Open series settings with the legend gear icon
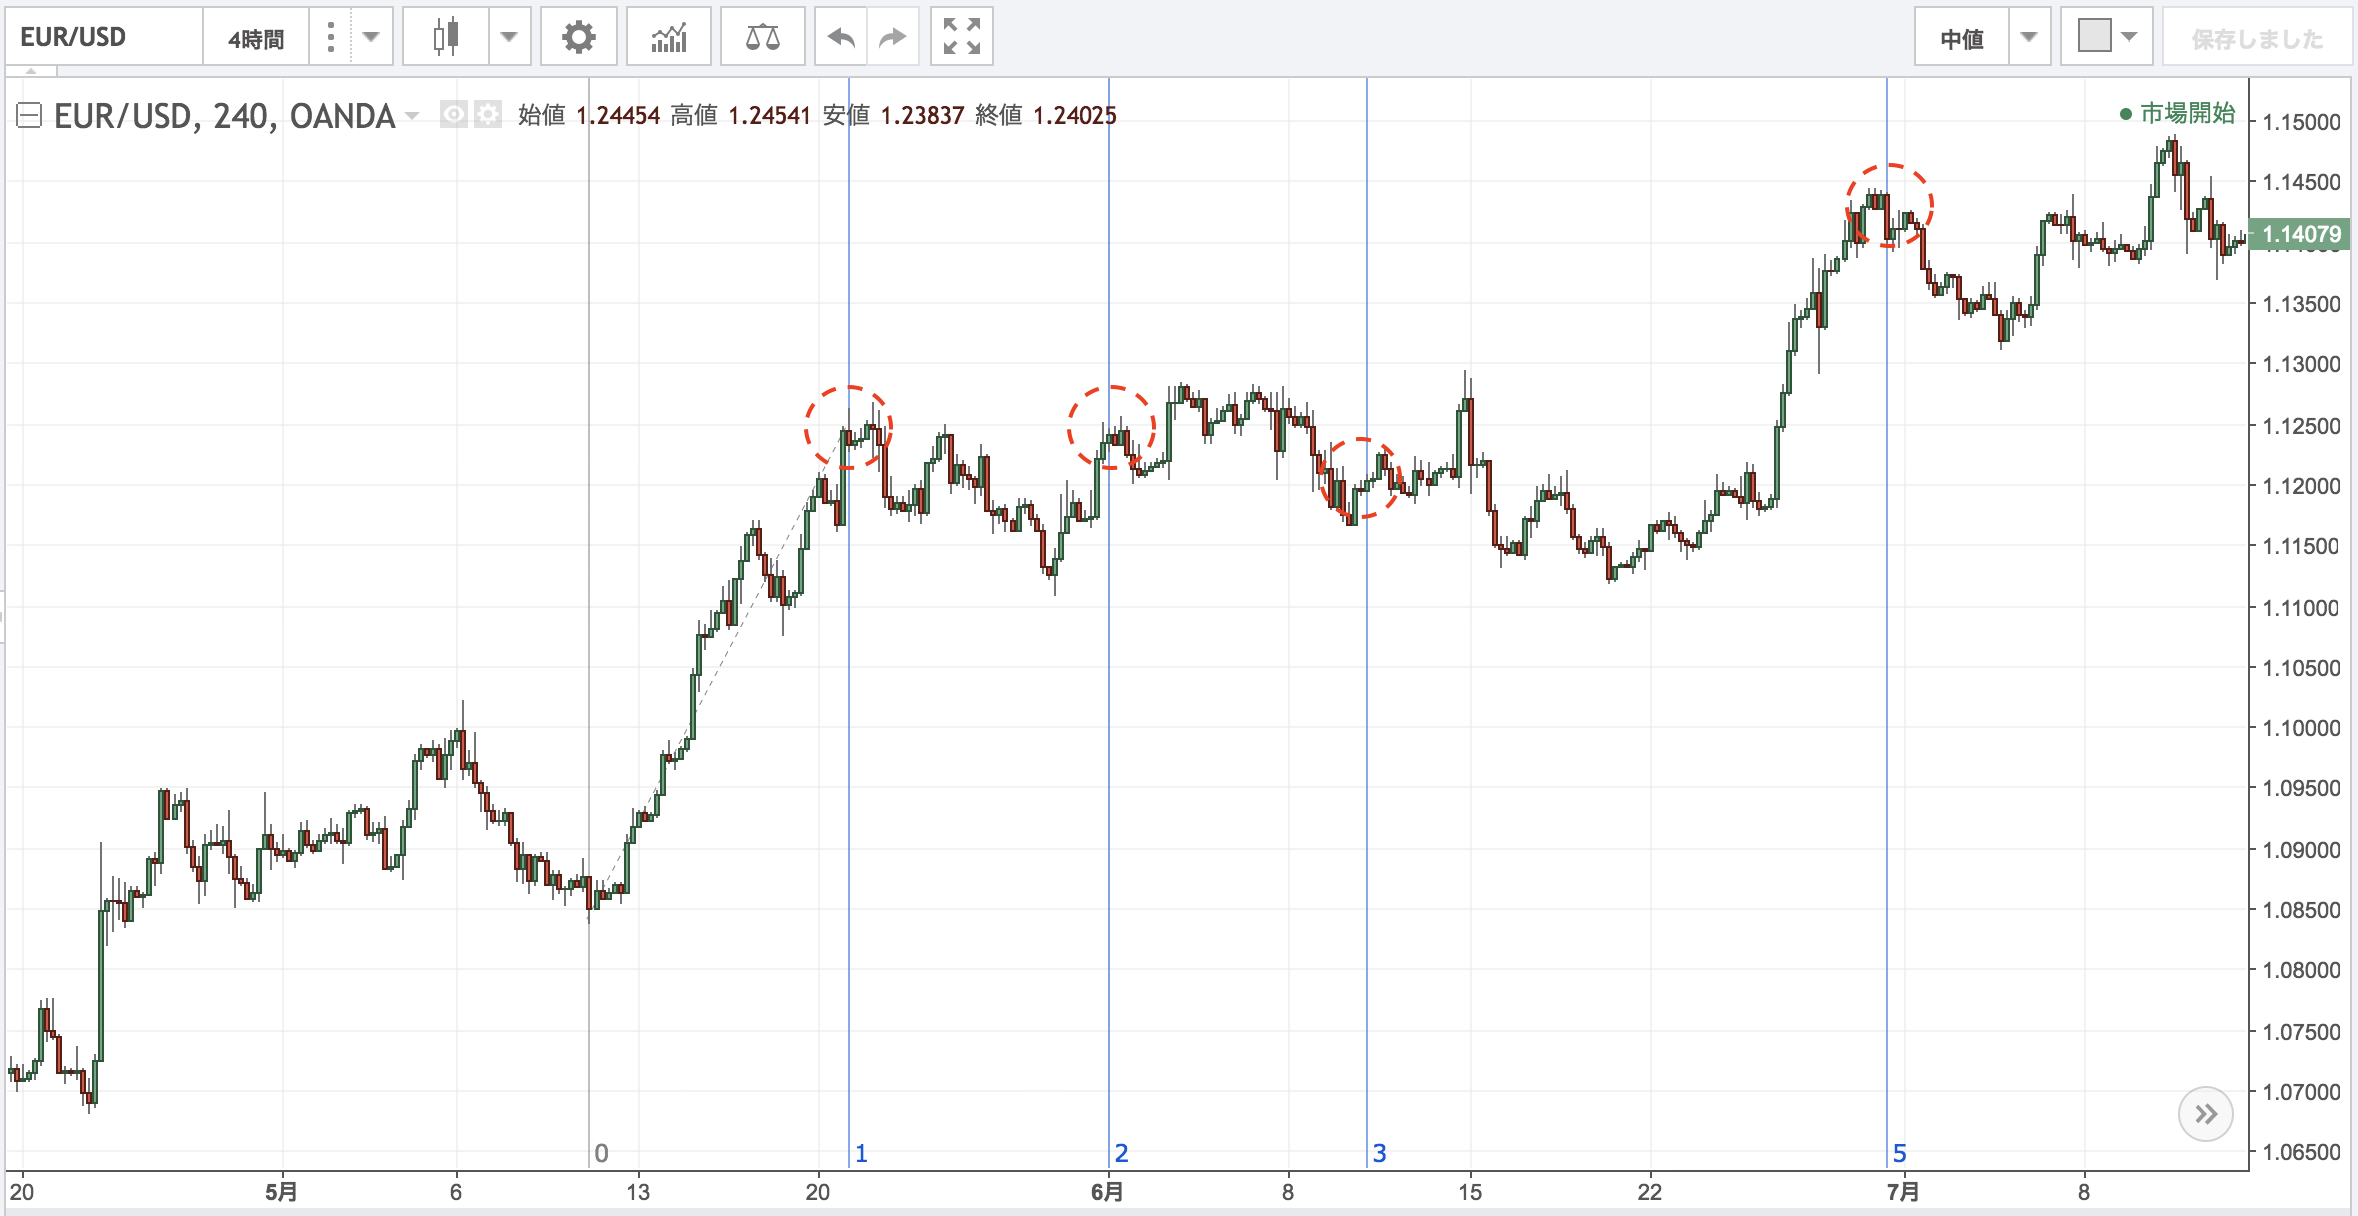 click(487, 115)
